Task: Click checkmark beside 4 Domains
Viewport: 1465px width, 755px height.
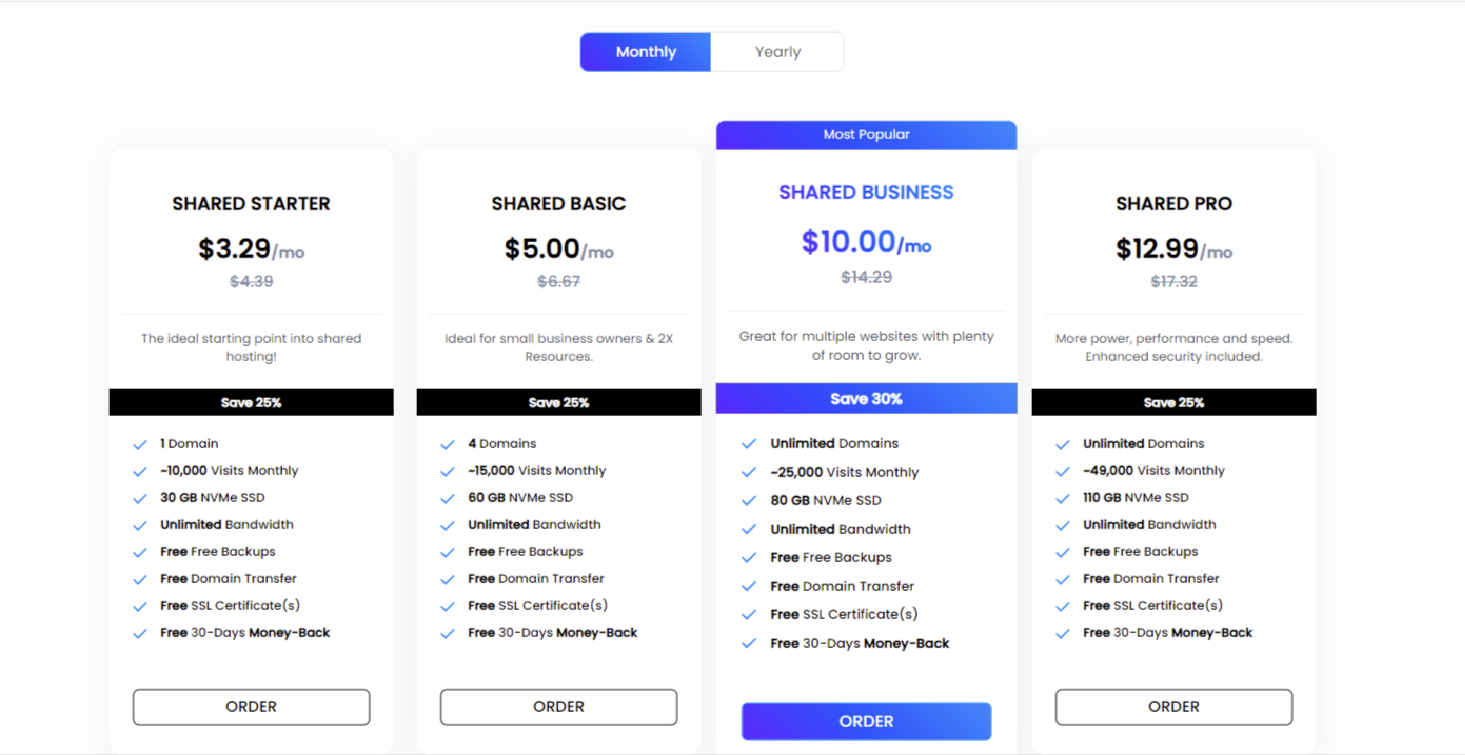Action: [x=447, y=444]
